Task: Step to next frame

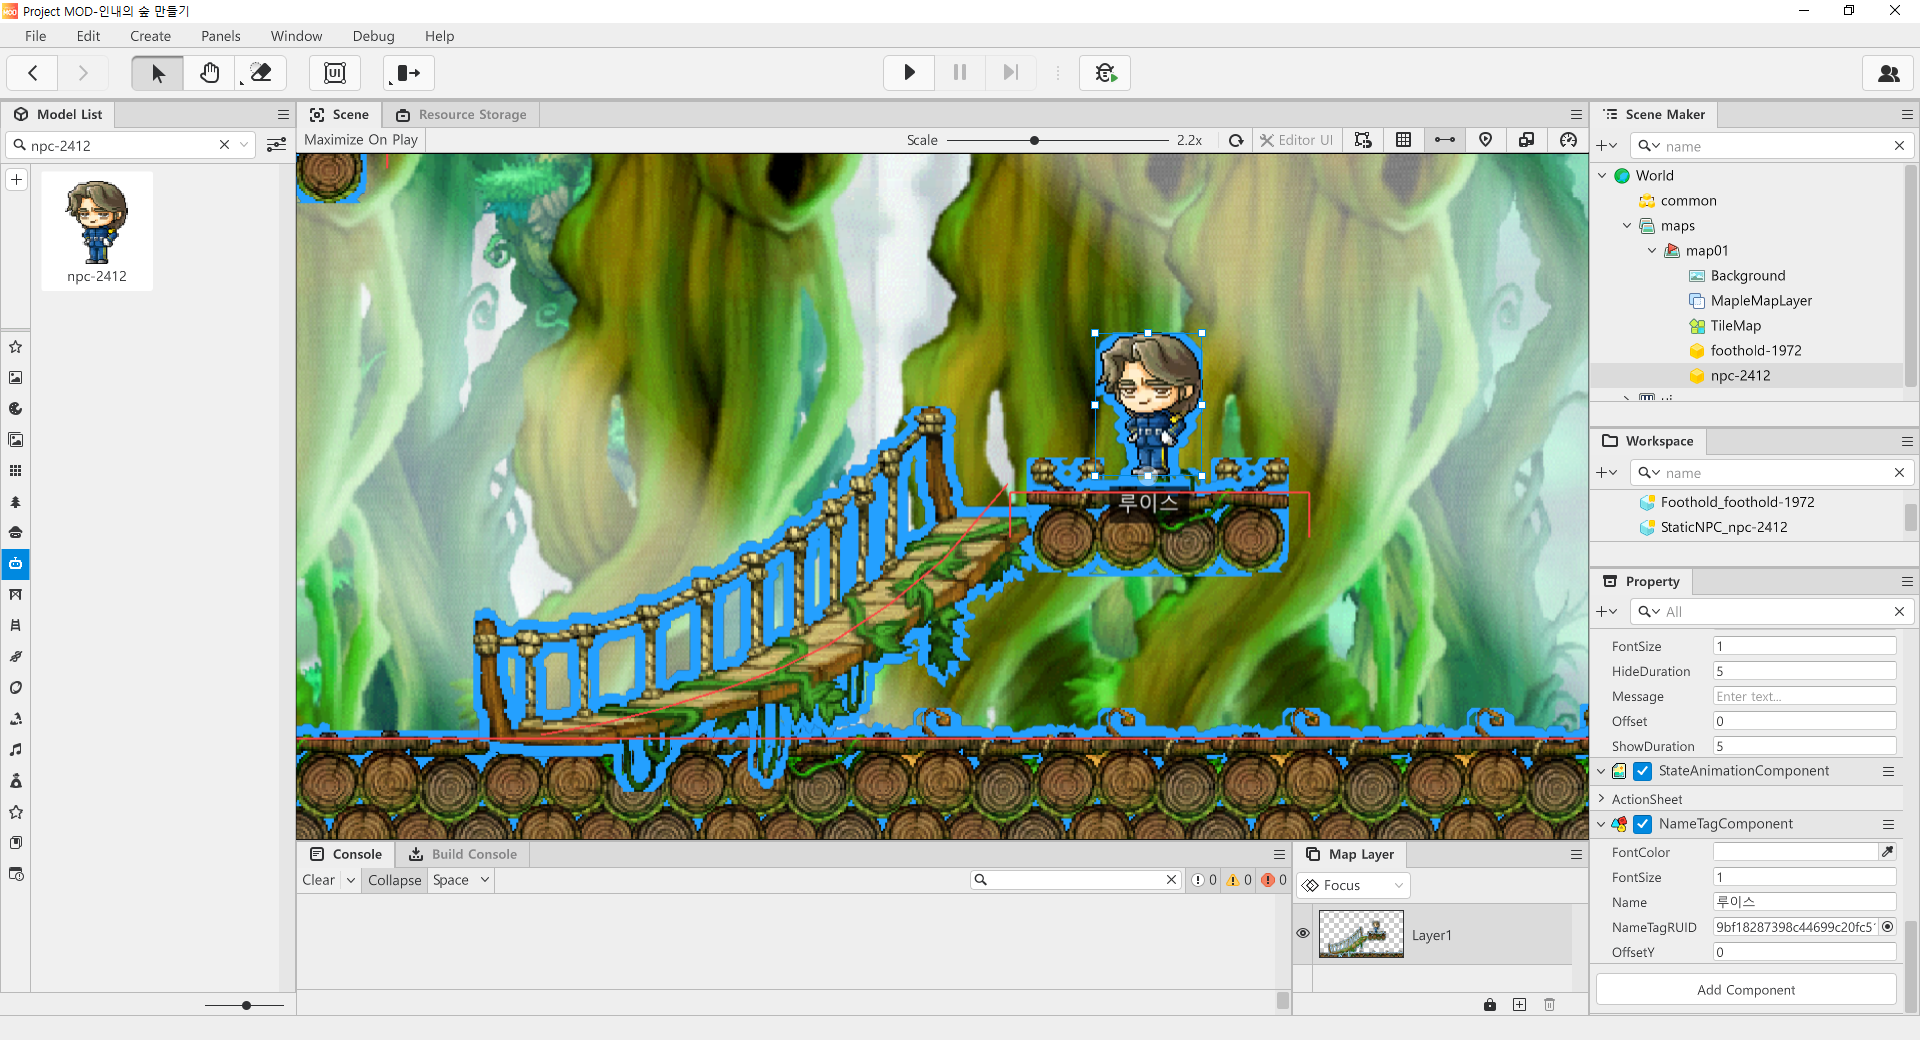Action: coord(1010,73)
